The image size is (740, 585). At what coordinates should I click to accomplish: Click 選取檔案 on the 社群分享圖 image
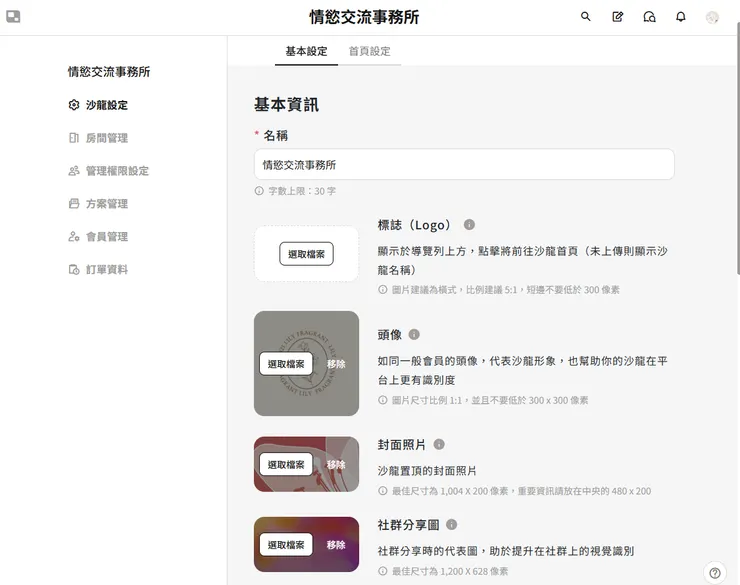pyautogui.click(x=286, y=545)
